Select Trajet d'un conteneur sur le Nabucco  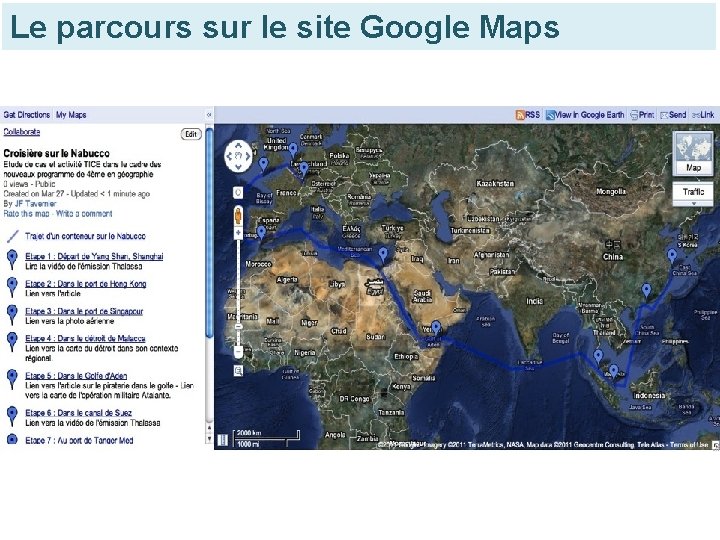point(85,236)
